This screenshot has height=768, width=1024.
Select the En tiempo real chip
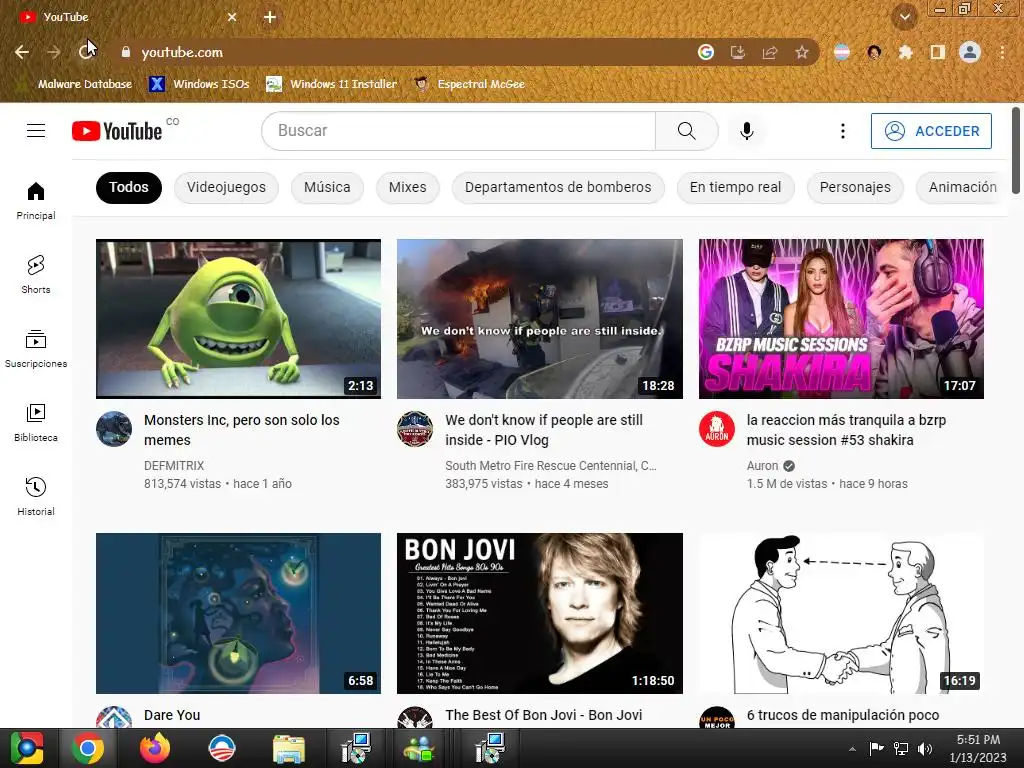[x=735, y=187]
